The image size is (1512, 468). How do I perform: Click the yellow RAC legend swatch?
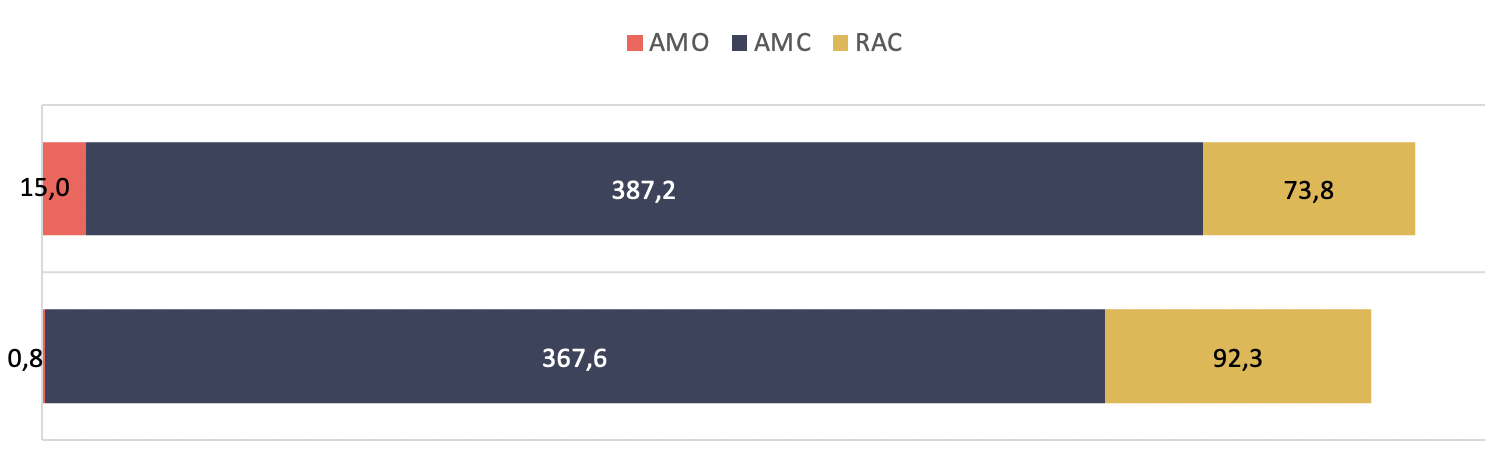[841, 43]
